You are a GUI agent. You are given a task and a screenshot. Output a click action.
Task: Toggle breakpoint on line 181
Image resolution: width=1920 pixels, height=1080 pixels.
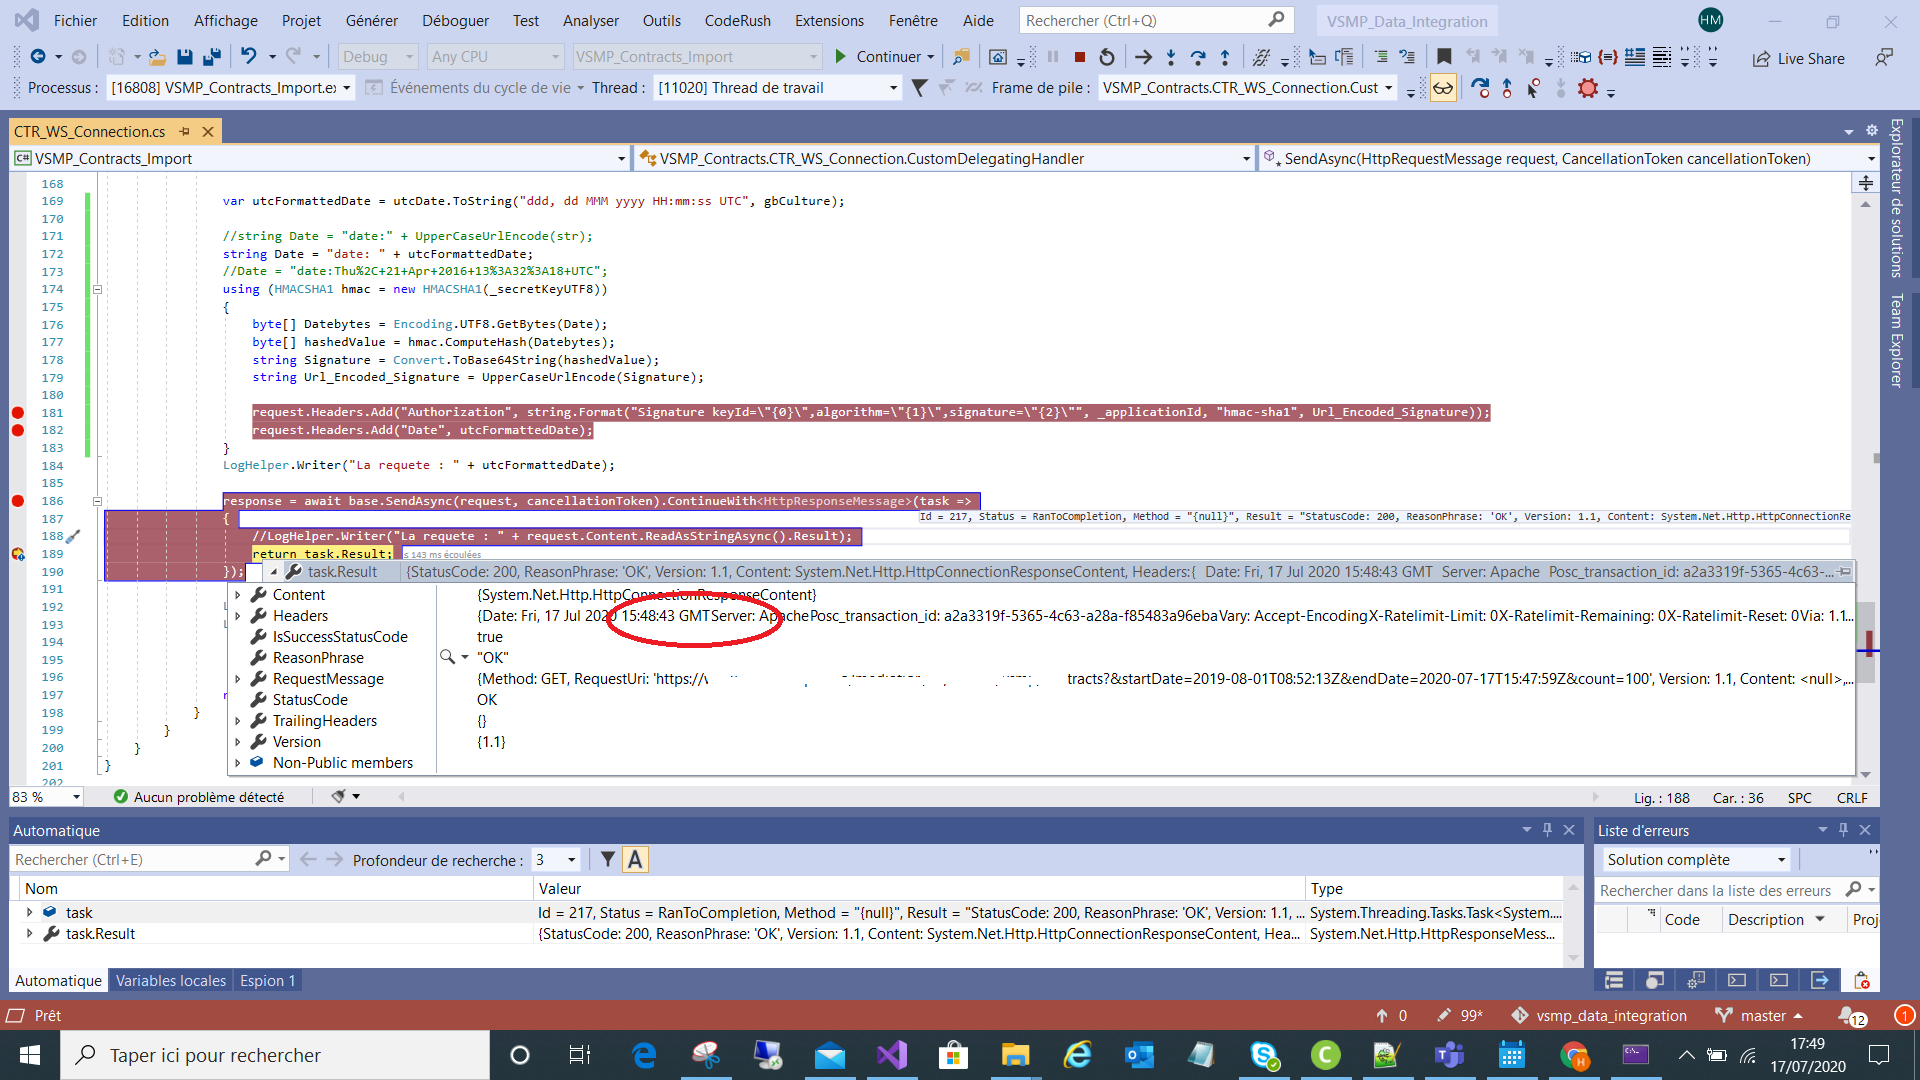pyautogui.click(x=17, y=412)
